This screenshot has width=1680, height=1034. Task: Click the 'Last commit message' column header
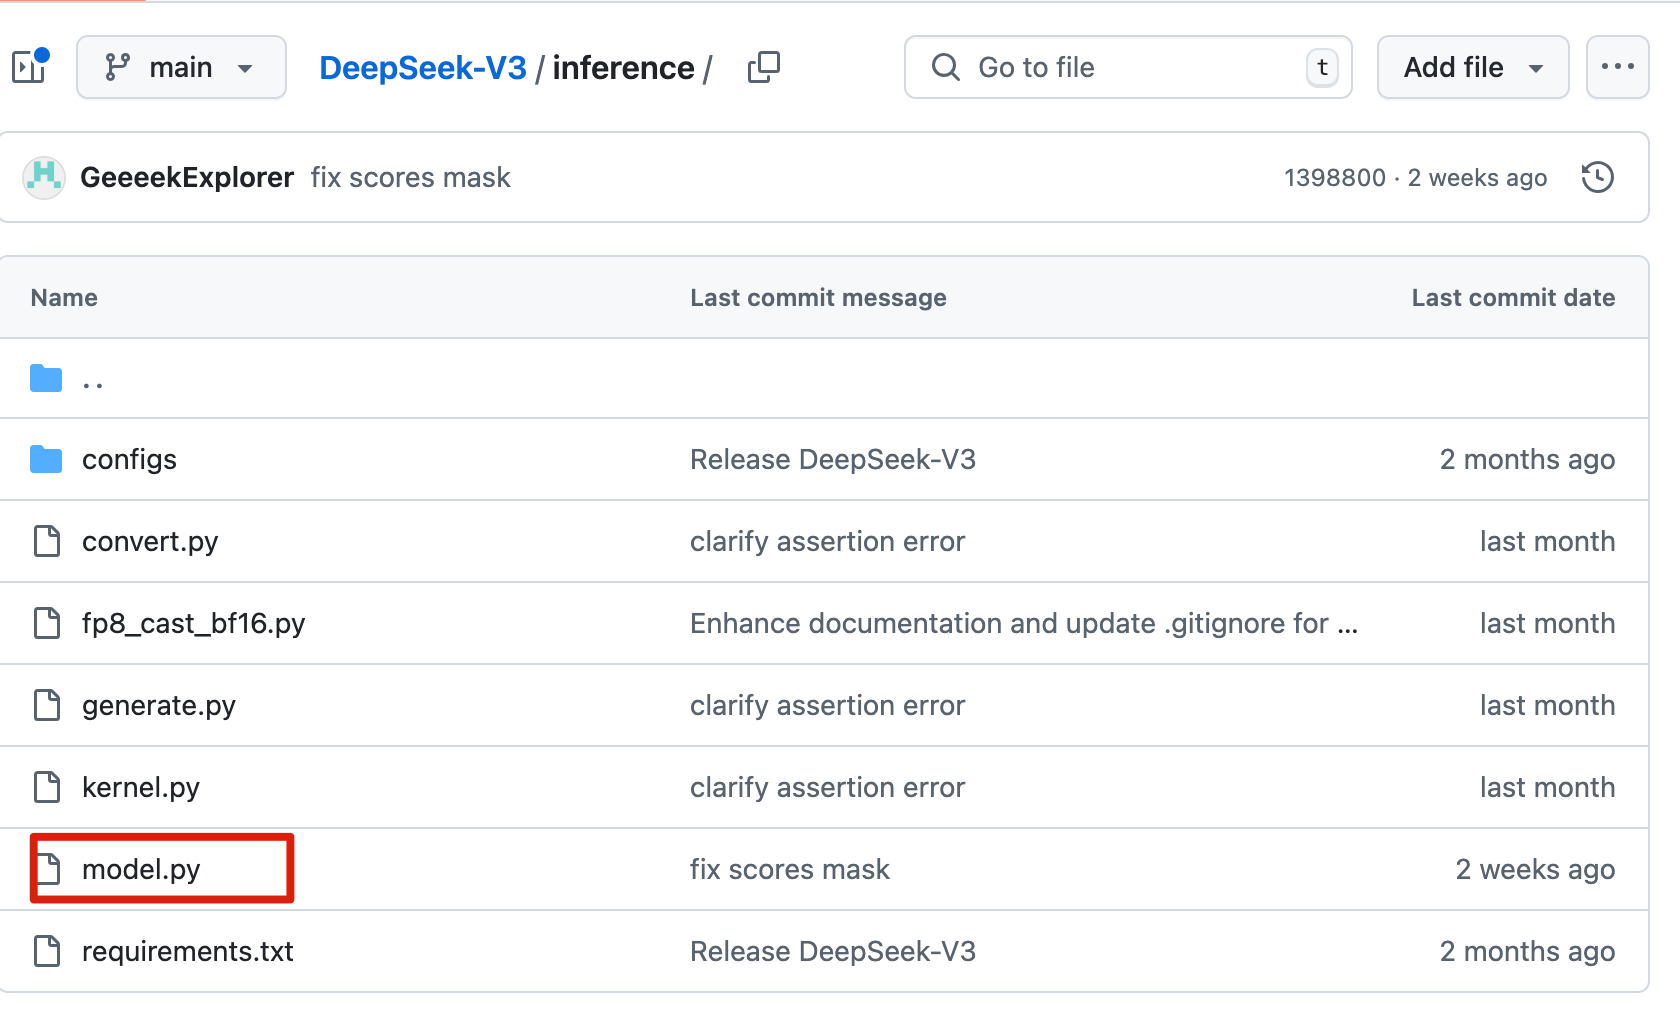click(818, 297)
